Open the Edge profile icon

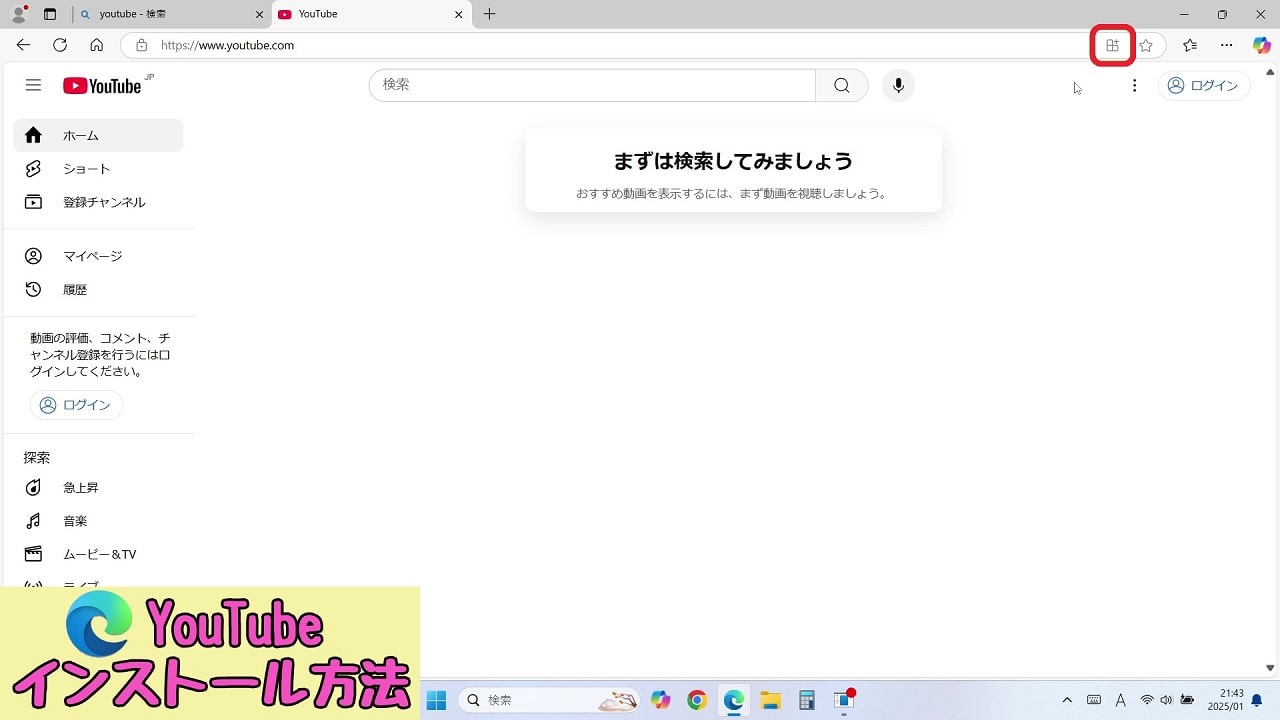click(19, 14)
